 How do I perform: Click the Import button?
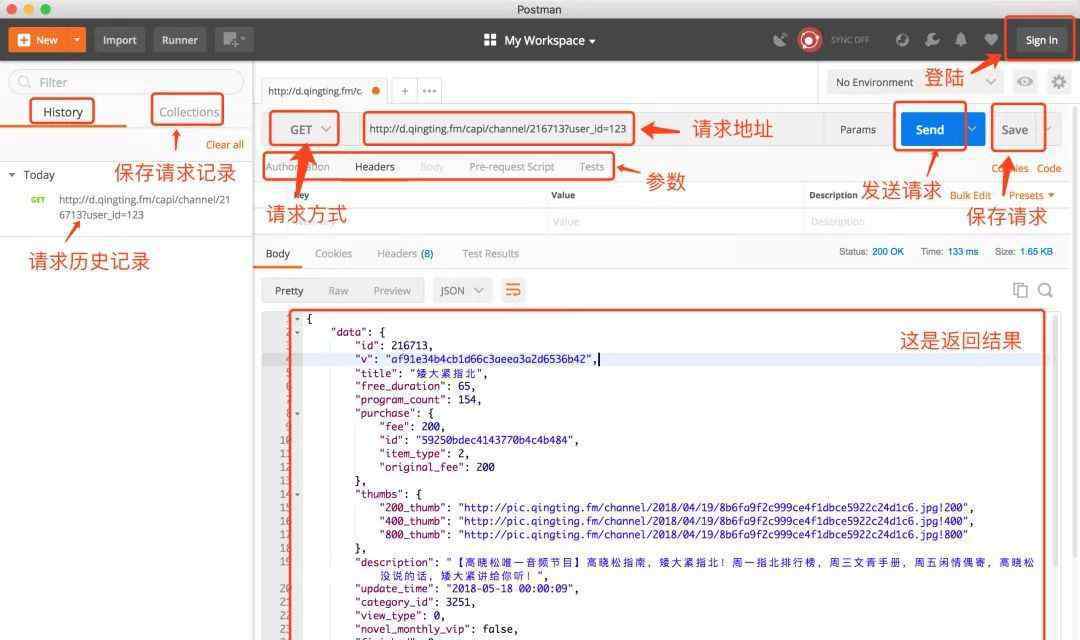pyautogui.click(x=120, y=40)
